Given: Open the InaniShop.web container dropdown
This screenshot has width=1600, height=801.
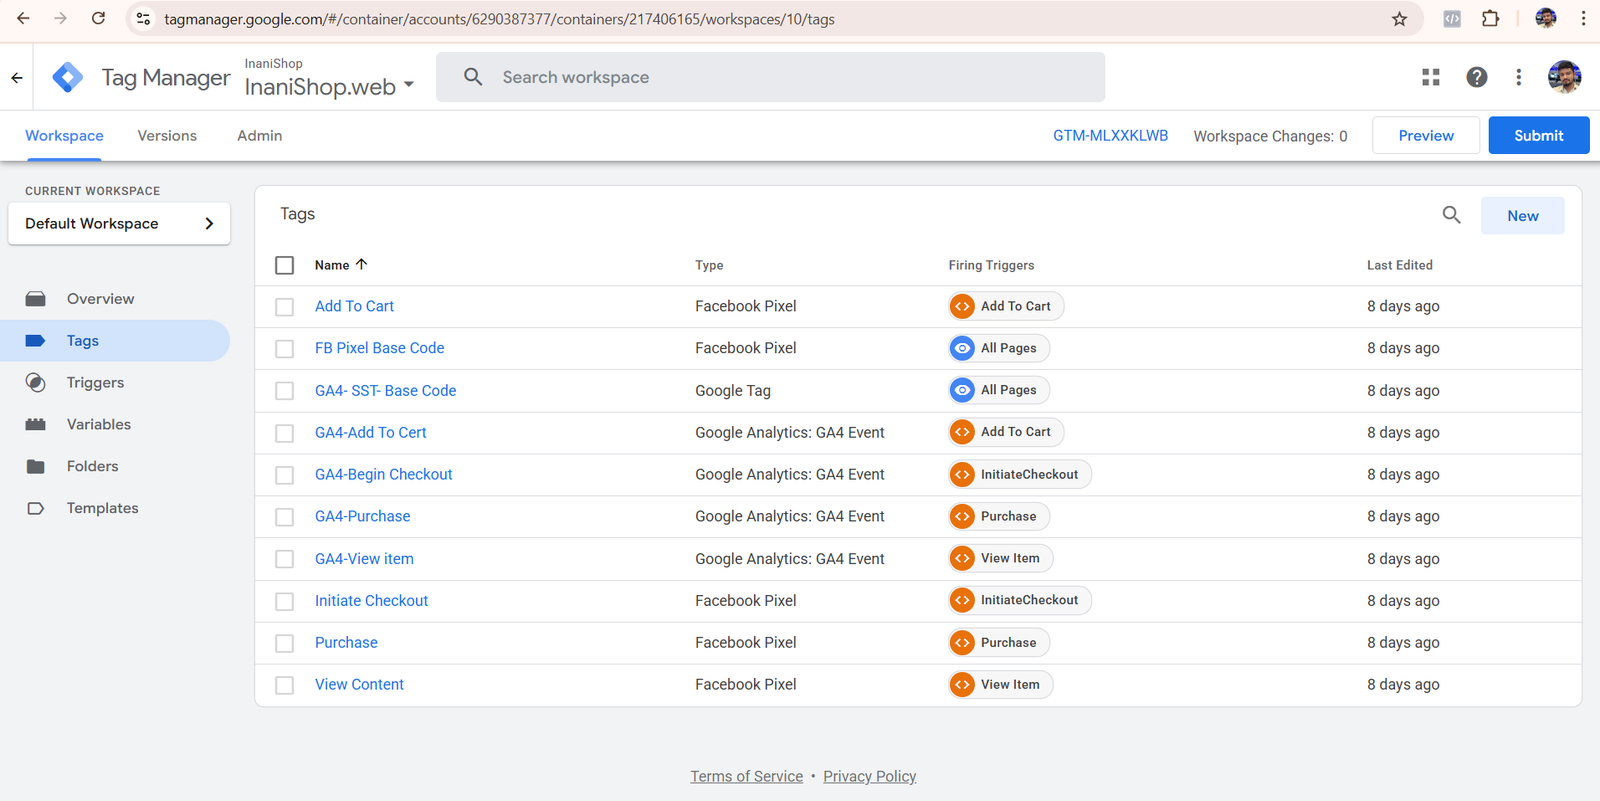Looking at the screenshot, I should (x=330, y=86).
